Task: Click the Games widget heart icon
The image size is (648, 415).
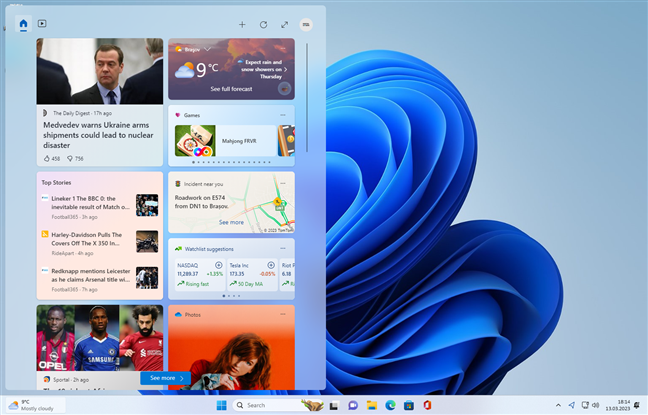Action: (x=178, y=115)
